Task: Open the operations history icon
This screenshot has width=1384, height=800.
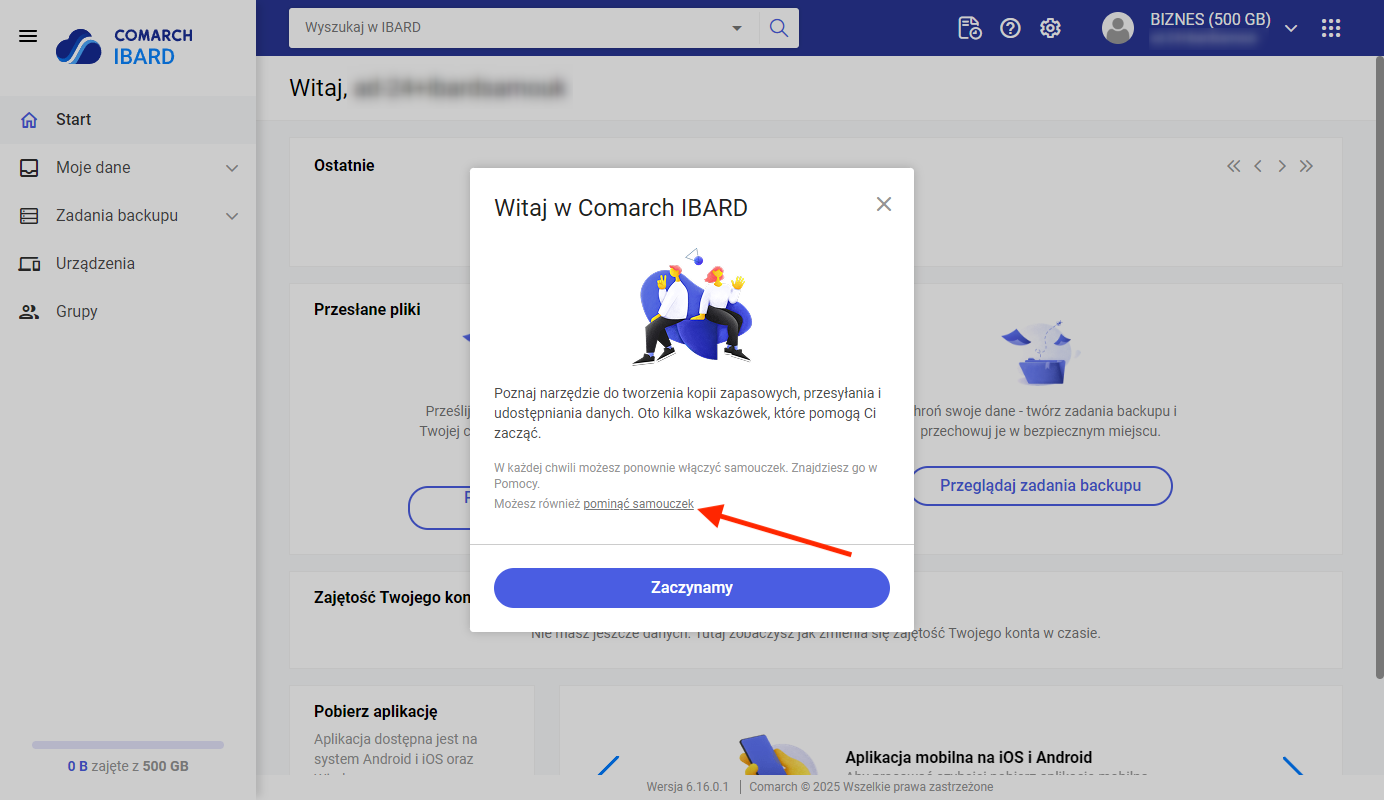Action: (x=970, y=28)
